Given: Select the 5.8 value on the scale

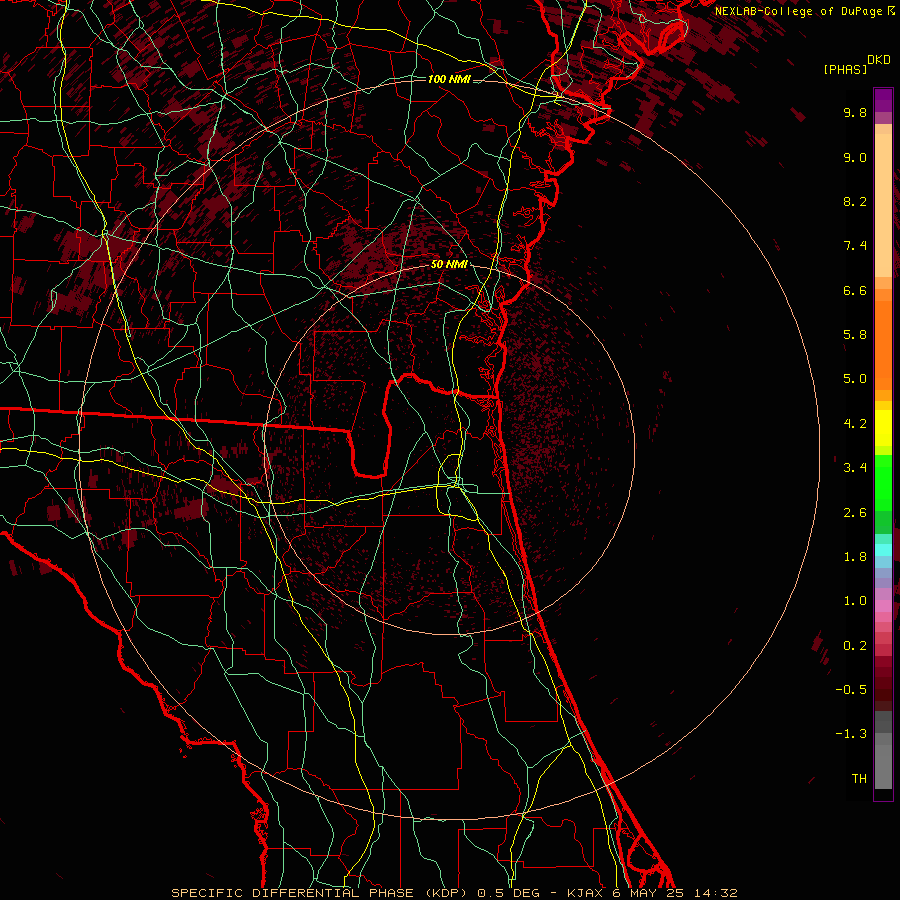Looking at the screenshot, I should point(855,335).
